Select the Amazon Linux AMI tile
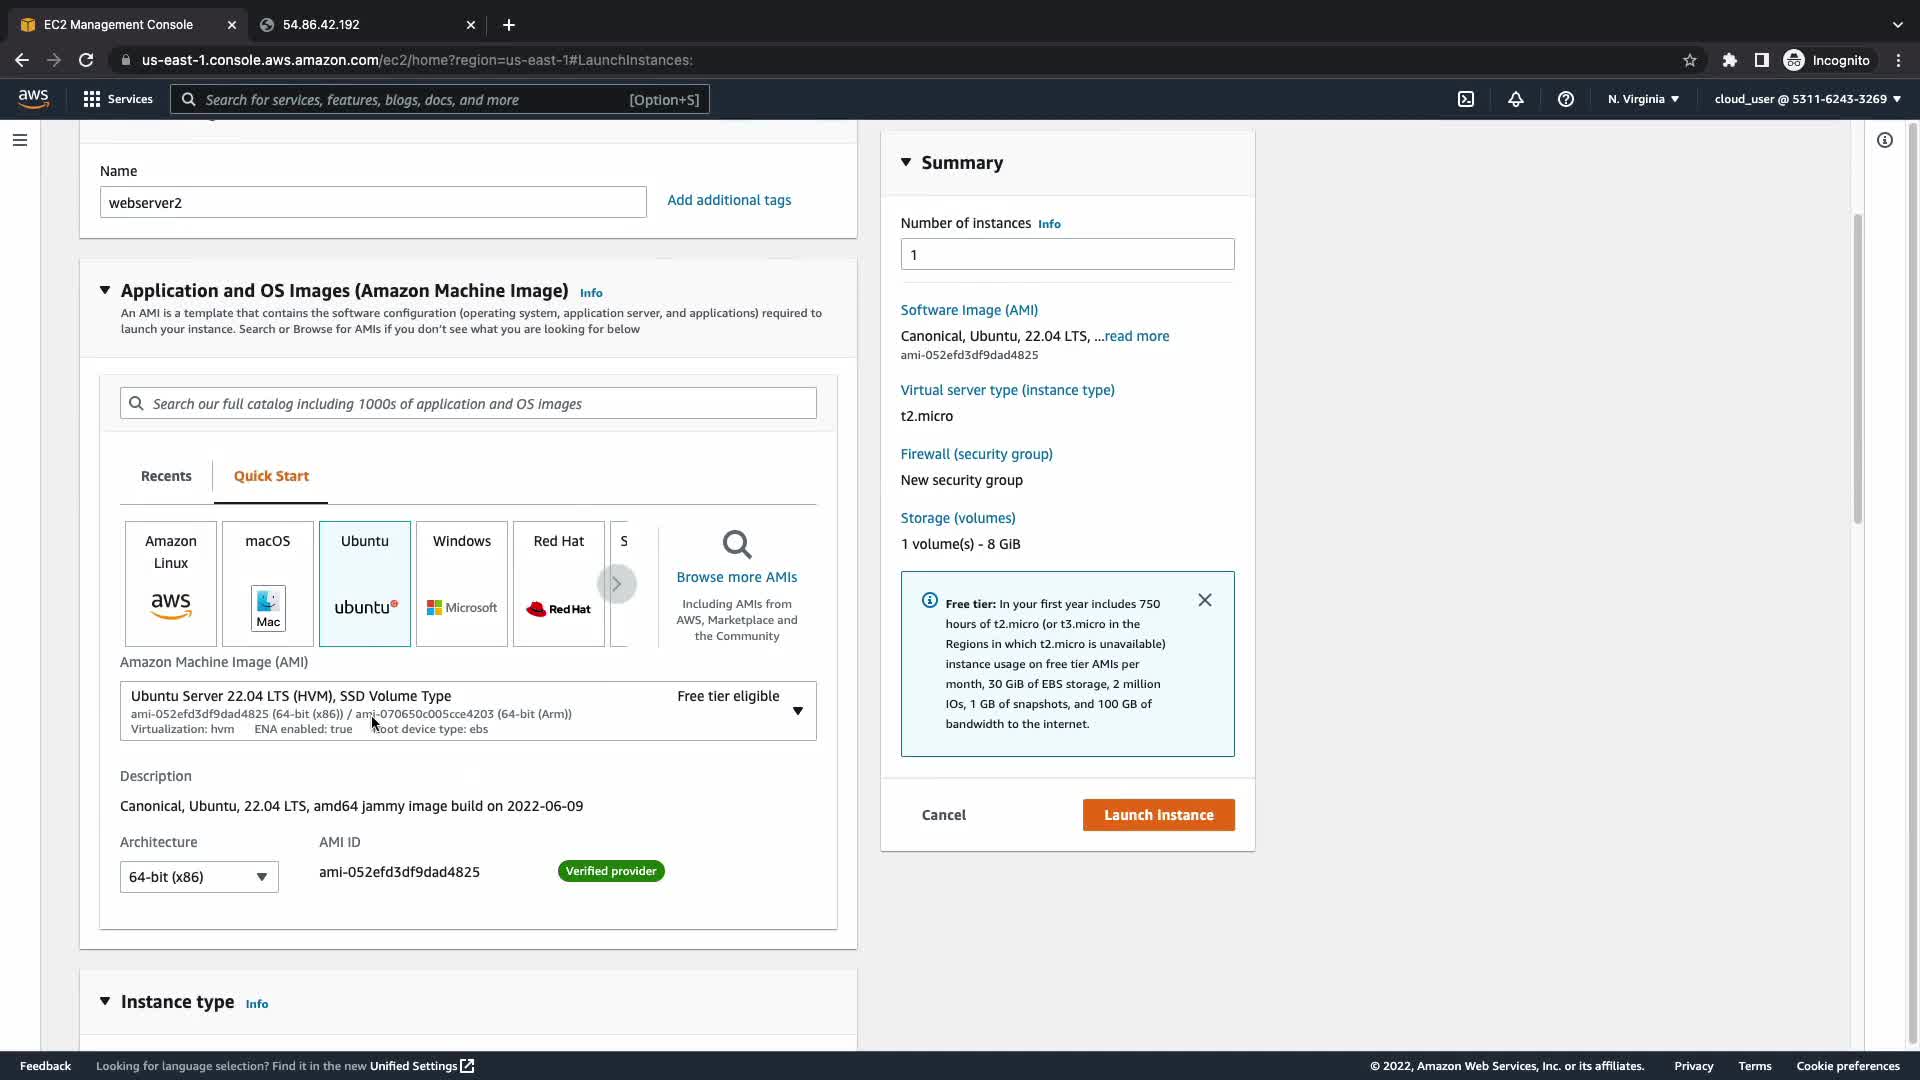Screen dimensions: 1920x1080 171,583
